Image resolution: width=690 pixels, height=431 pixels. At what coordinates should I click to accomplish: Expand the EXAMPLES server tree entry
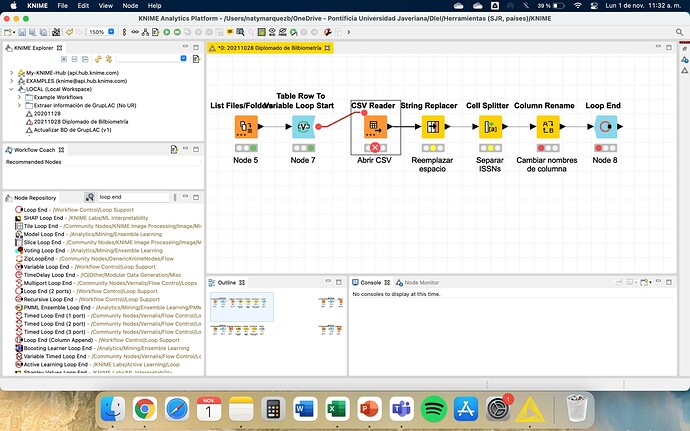(12, 81)
